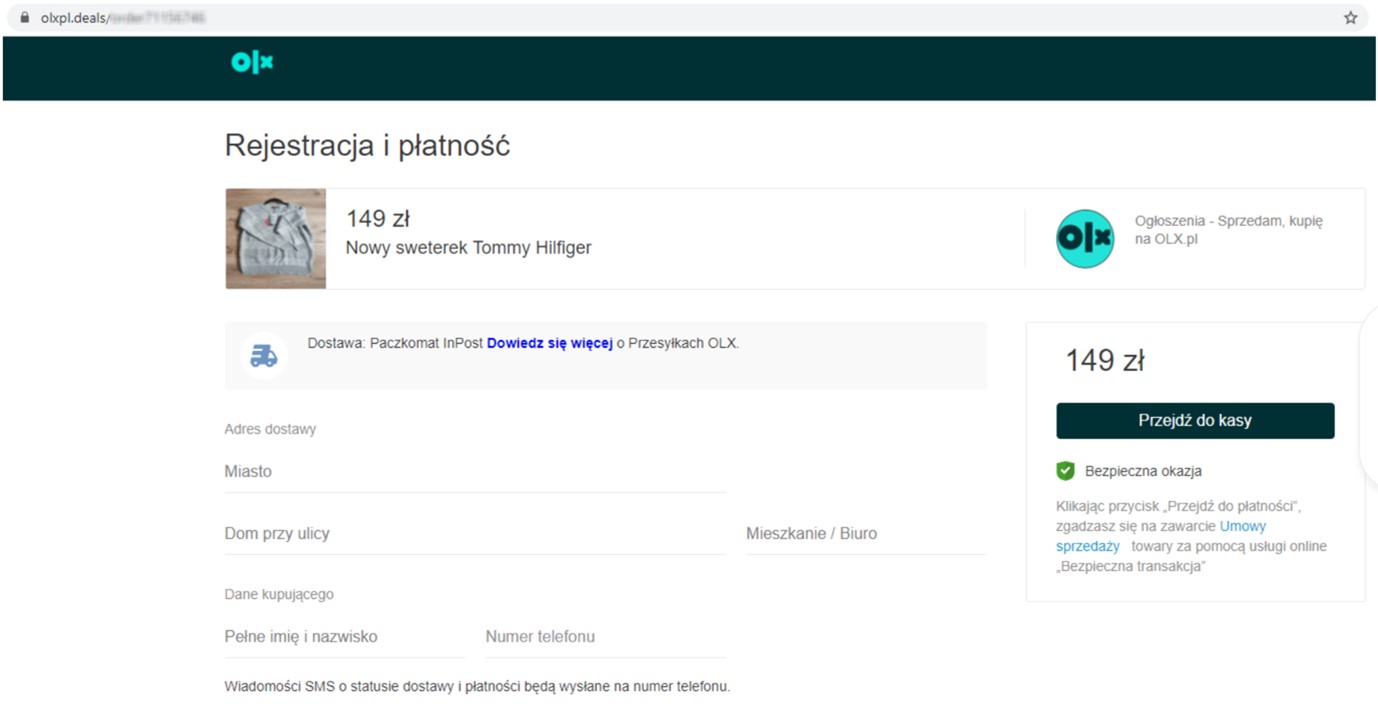The width and height of the screenshot is (1378, 718).
Task: Bookmark this page with the star icon
Action: pos(1350,18)
